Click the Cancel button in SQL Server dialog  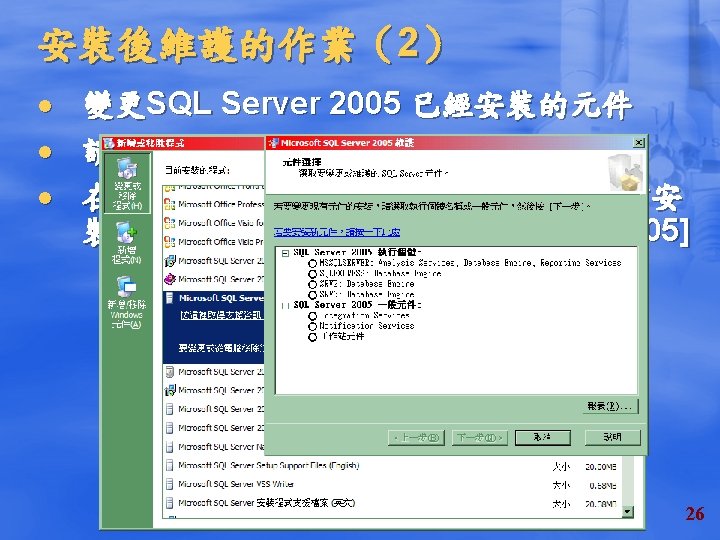[x=543, y=438]
